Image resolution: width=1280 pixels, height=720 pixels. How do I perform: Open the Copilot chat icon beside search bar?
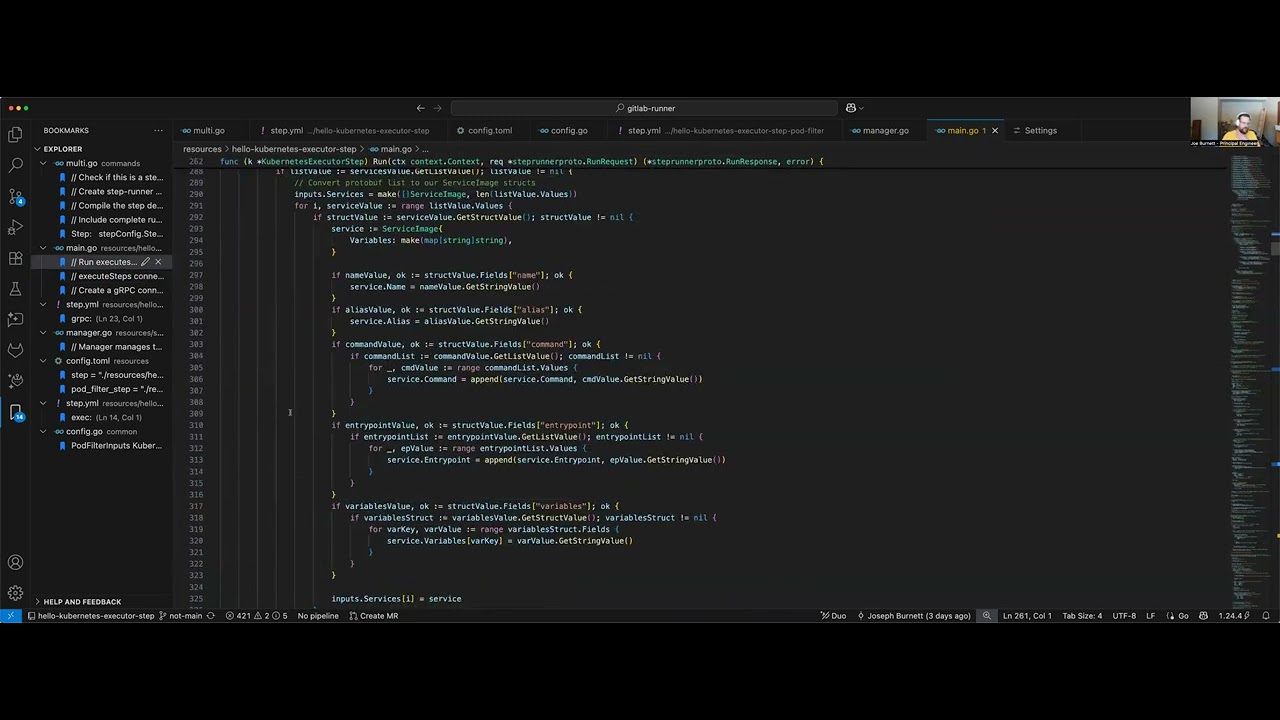point(853,108)
